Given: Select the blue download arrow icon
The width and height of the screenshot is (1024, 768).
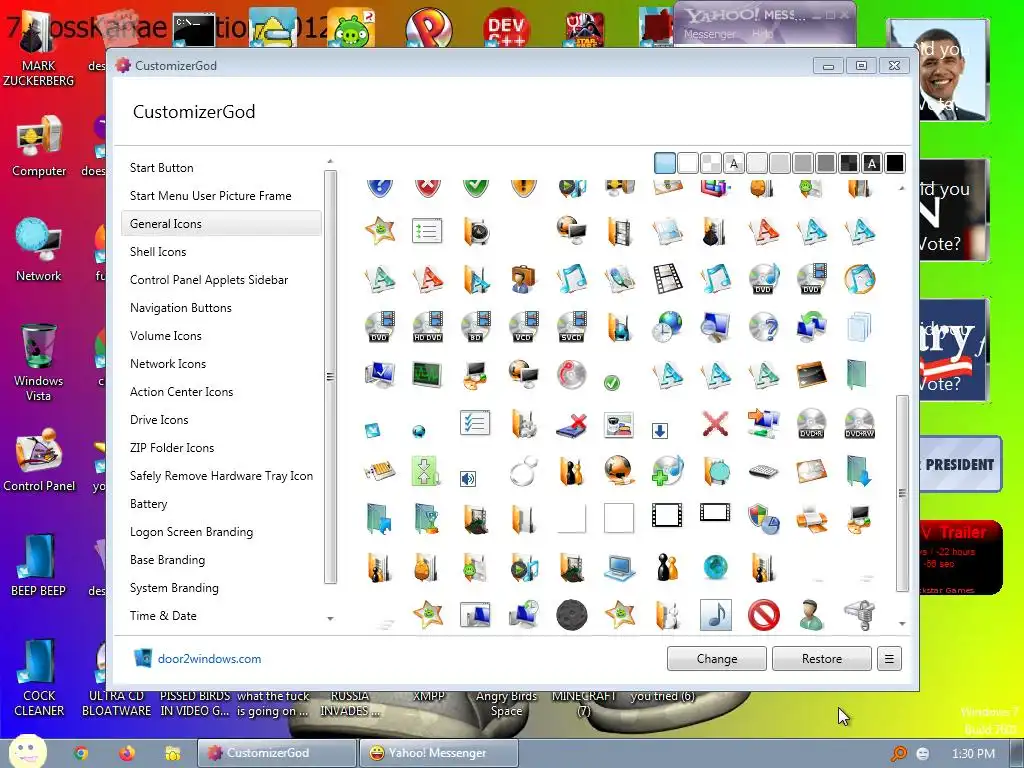Looking at the screenshot, I should pyautogui.click(x=660, y=430).
